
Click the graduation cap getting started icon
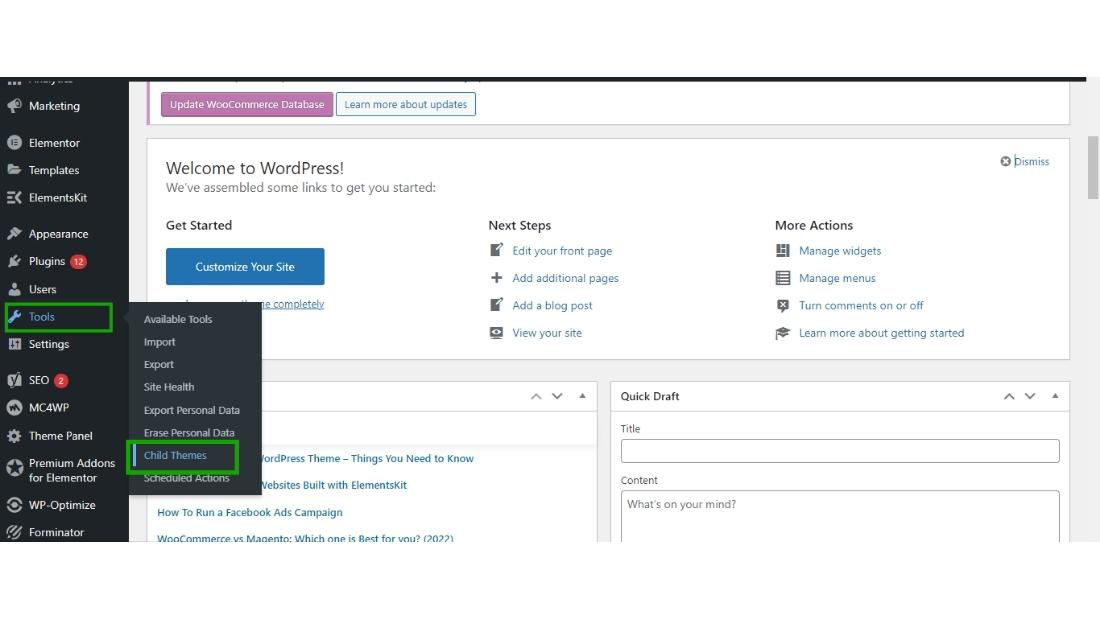(783, 333)
